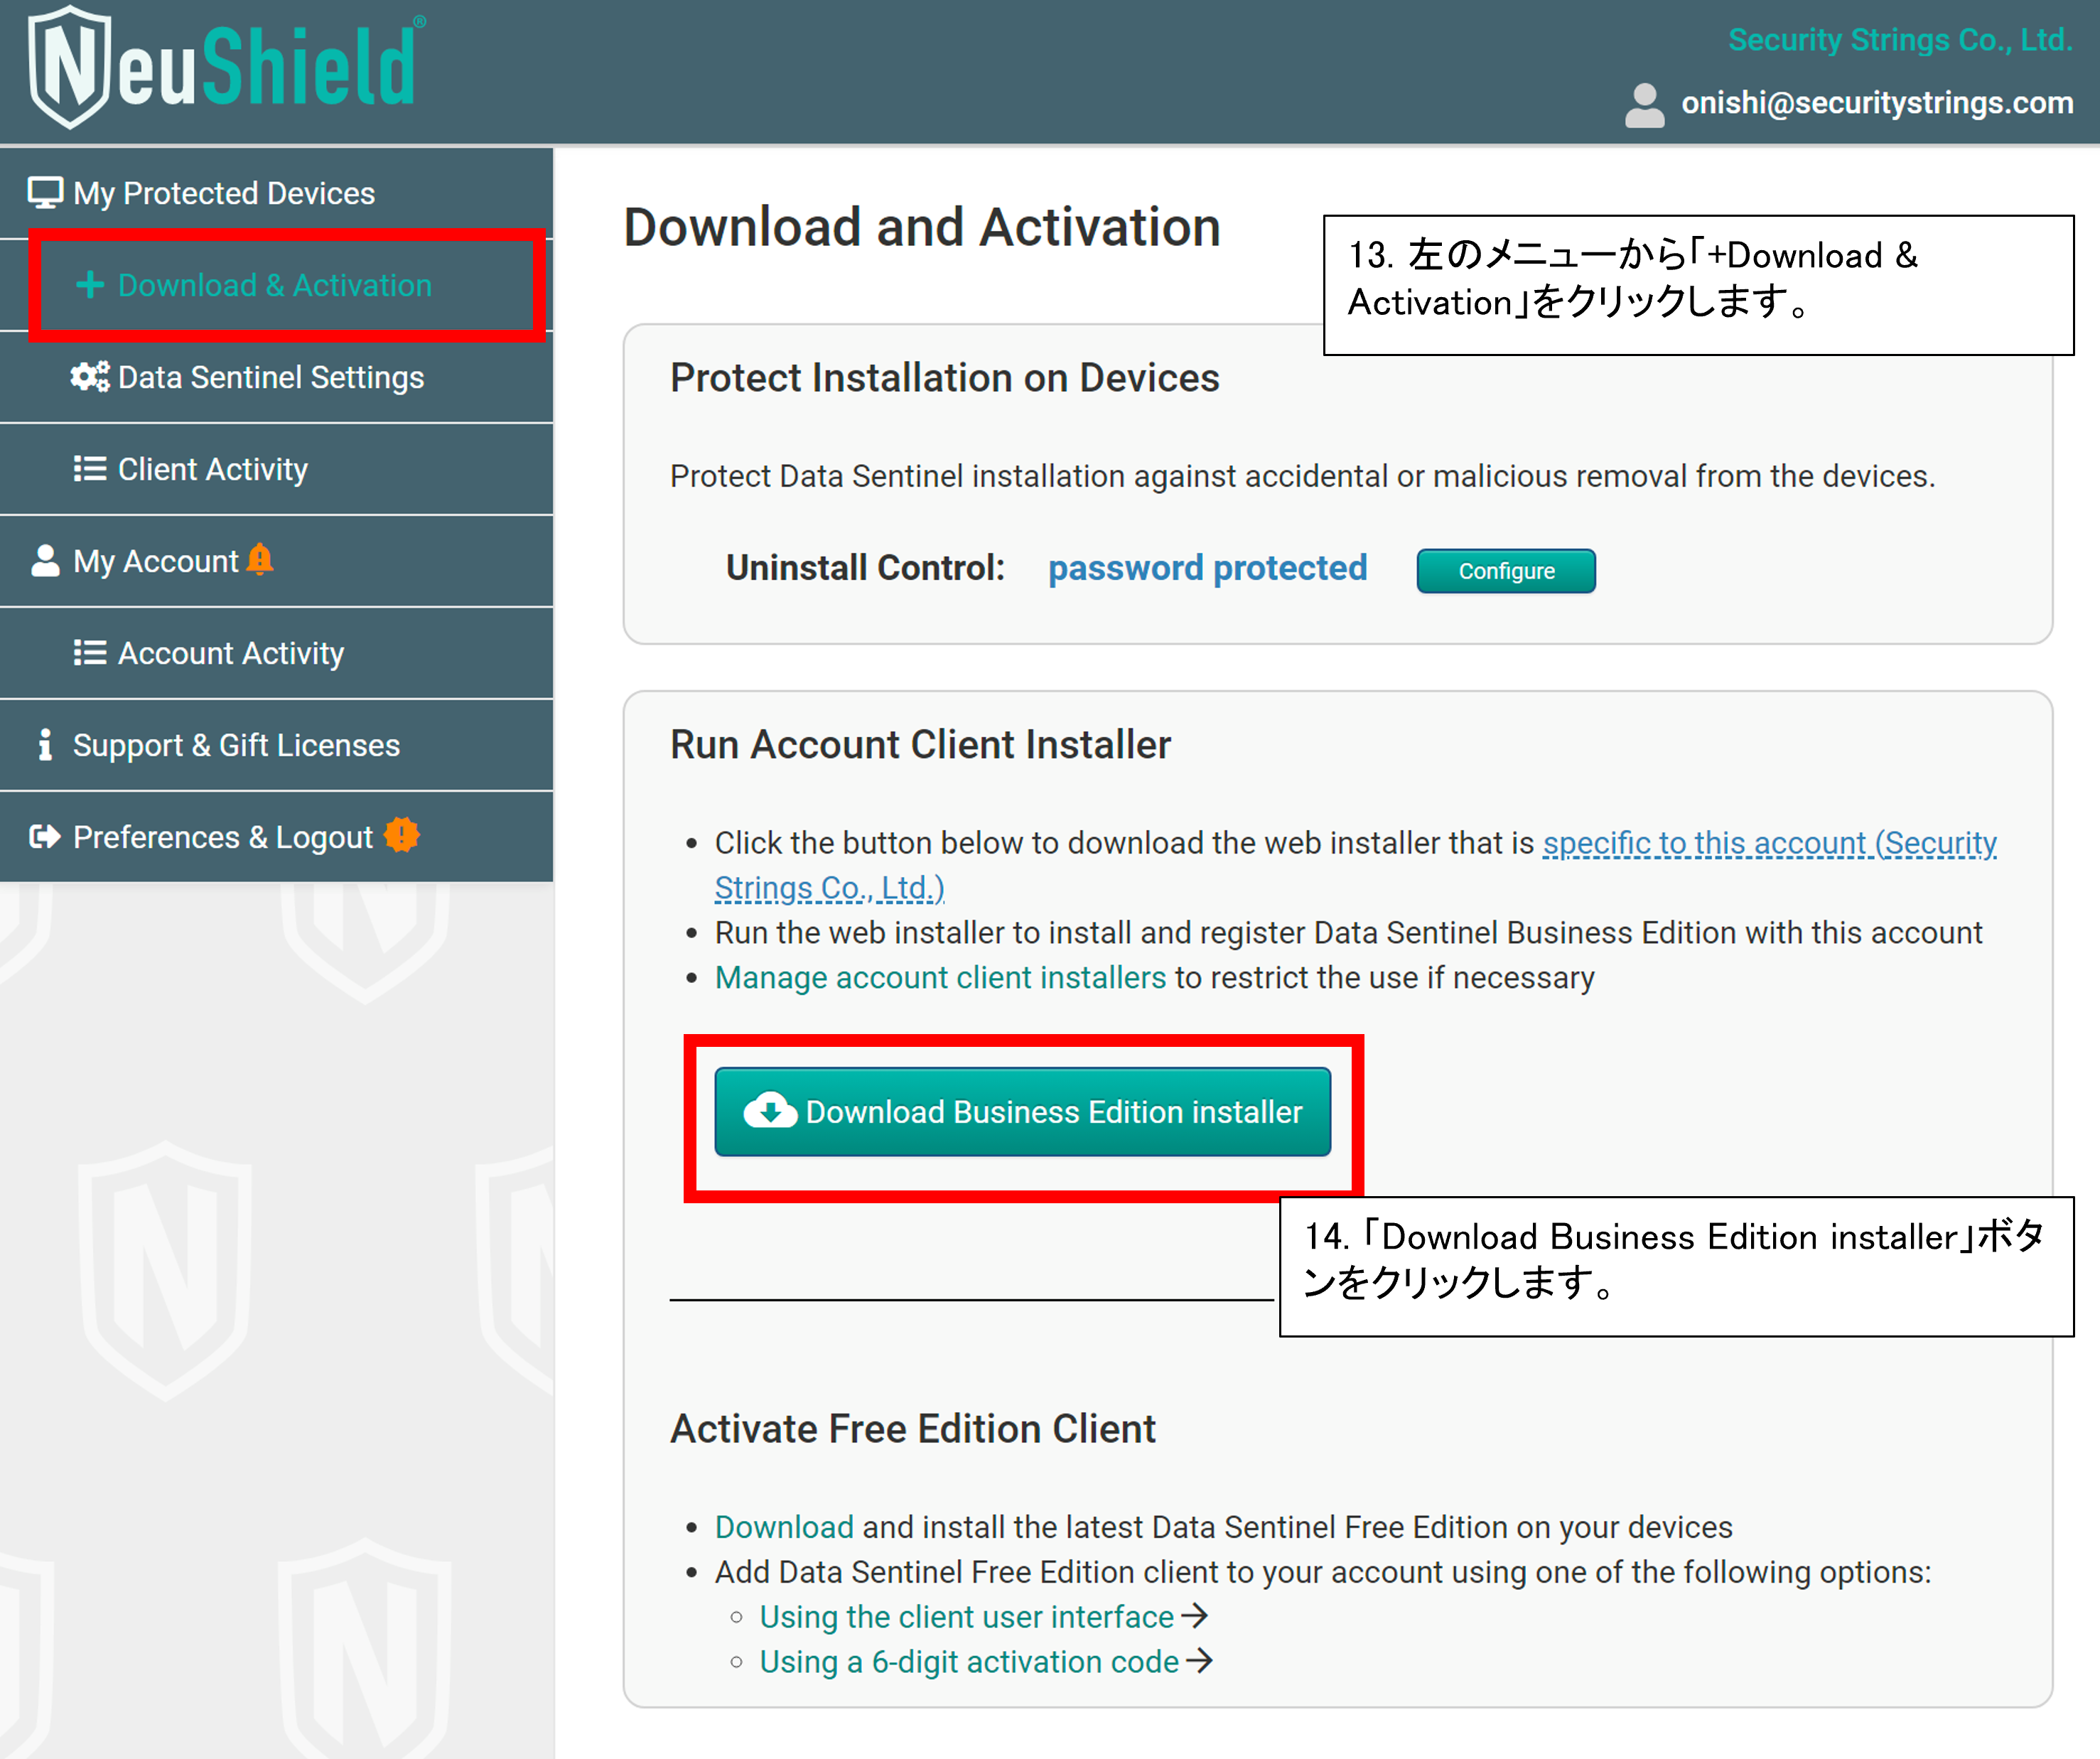Click the Download and Activation page heading
Viewport: 2100px width, 1759px height.
point(922,228)
